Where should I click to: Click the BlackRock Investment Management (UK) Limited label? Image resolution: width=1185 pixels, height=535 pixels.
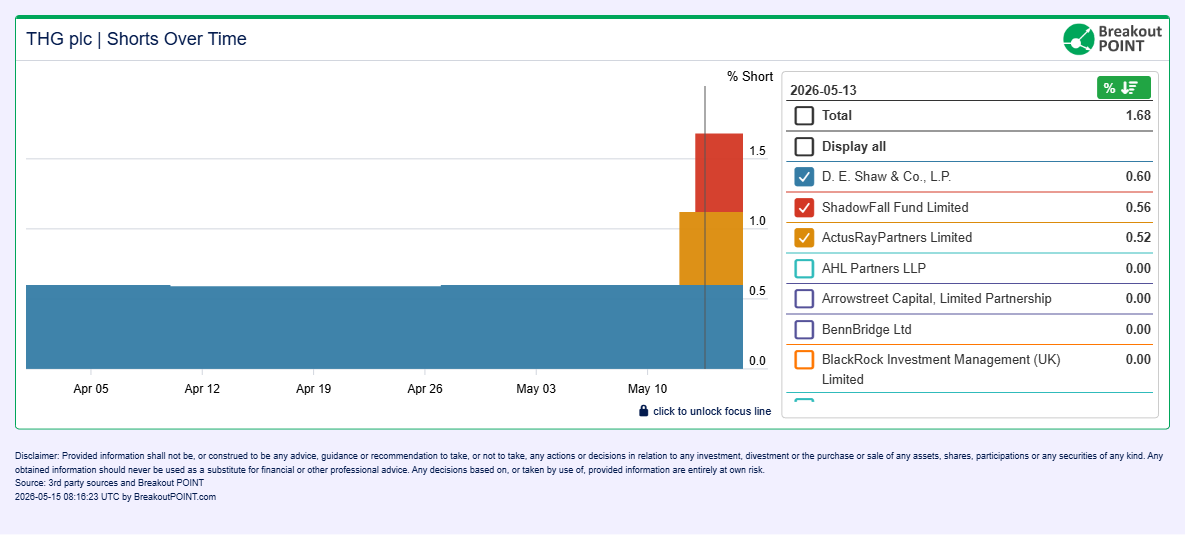[942, 369]
